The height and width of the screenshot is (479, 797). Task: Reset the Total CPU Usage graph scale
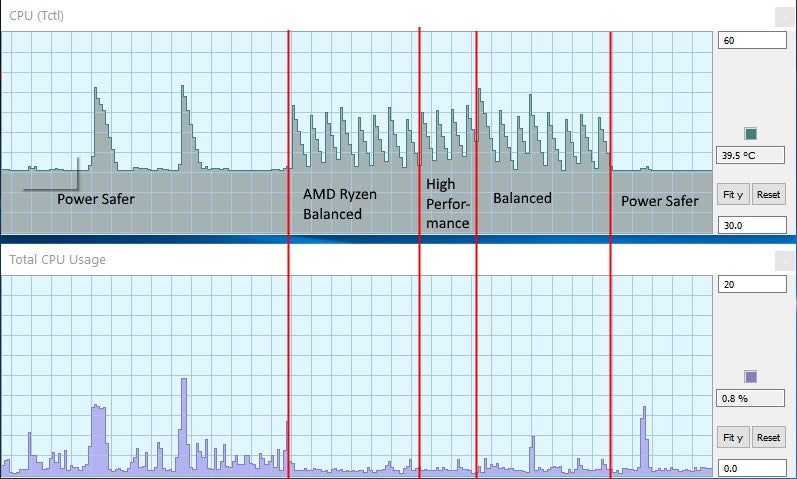pos(768,438)
